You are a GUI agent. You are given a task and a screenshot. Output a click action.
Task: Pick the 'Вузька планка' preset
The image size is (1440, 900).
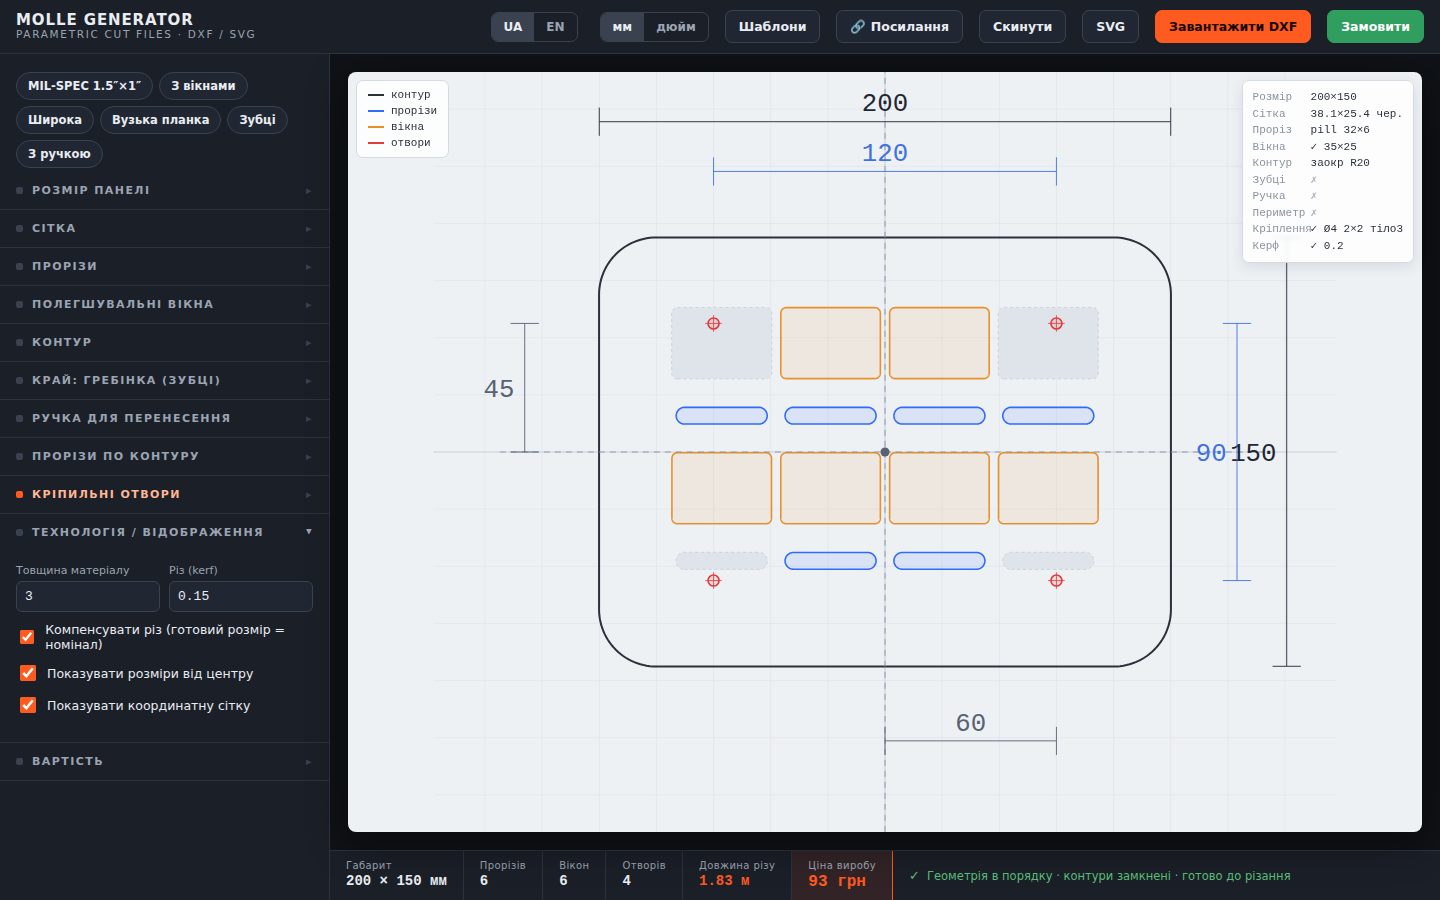coord(160,120)
